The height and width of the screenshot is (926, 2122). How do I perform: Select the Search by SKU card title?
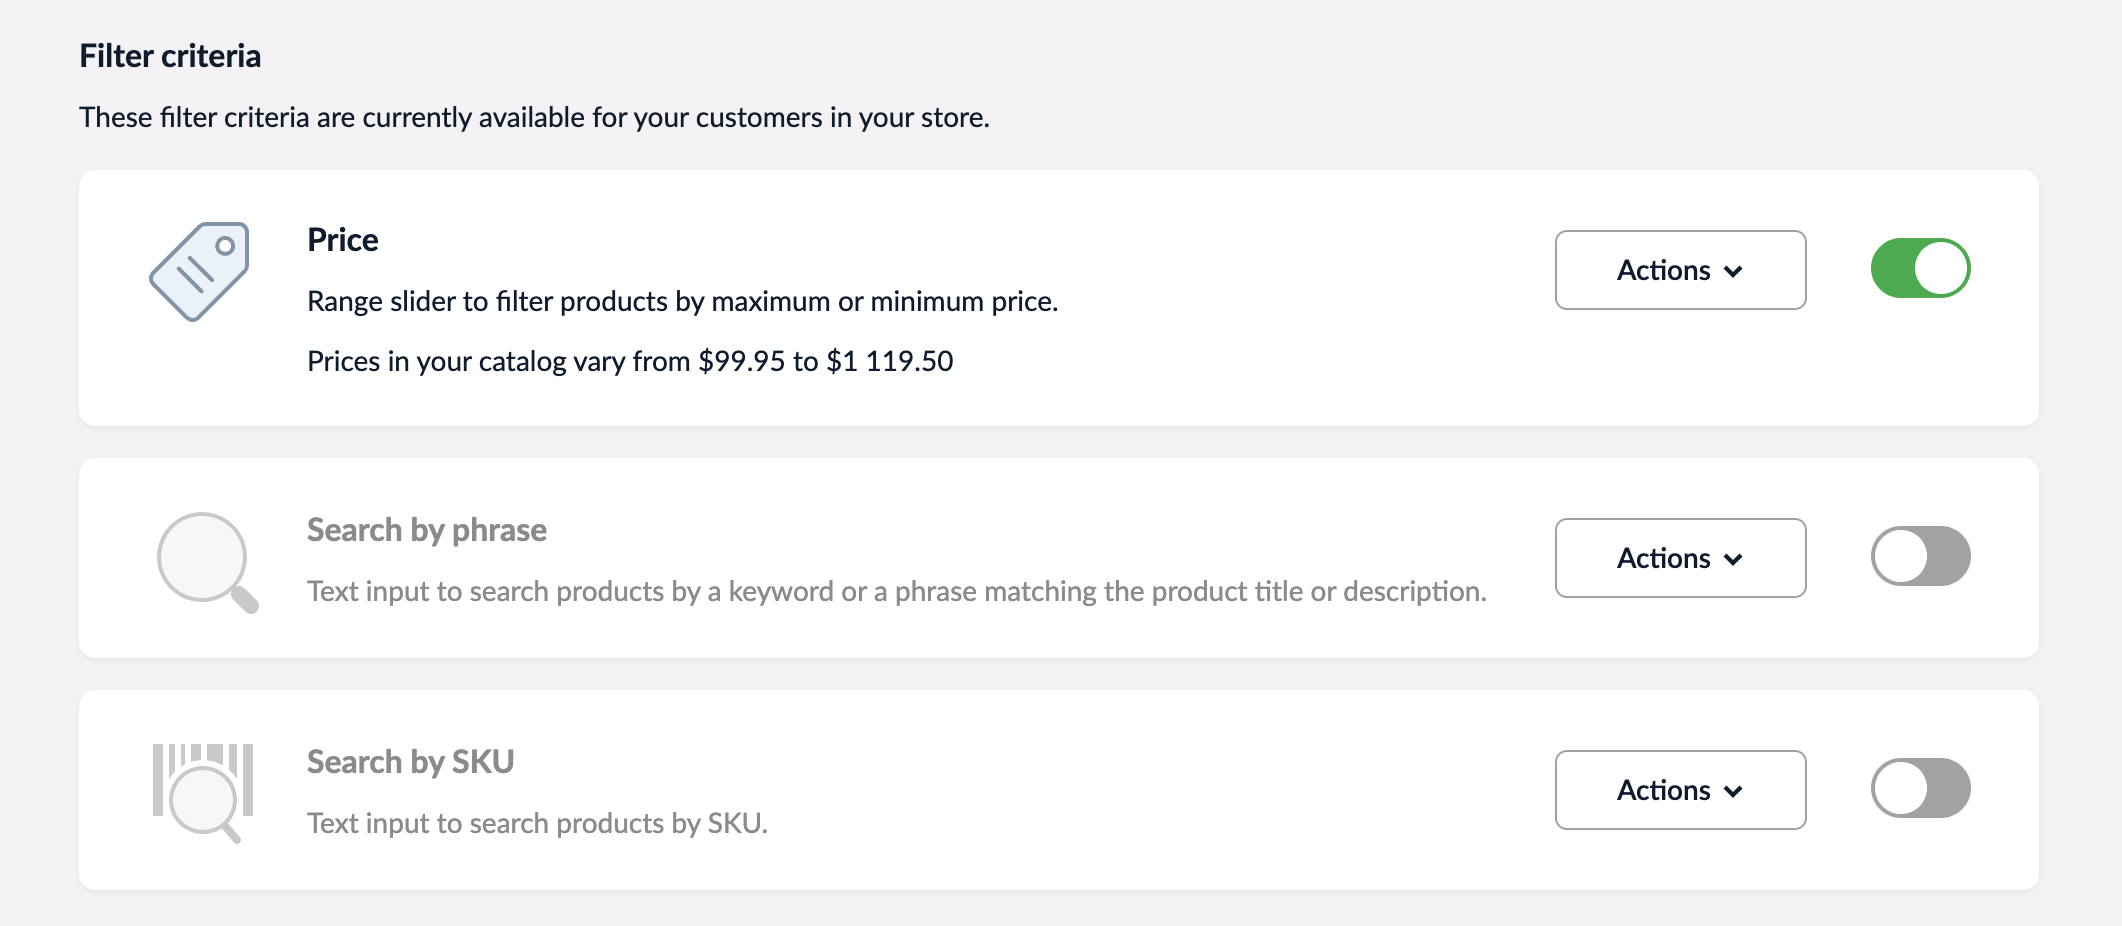(x=410, y=761)
